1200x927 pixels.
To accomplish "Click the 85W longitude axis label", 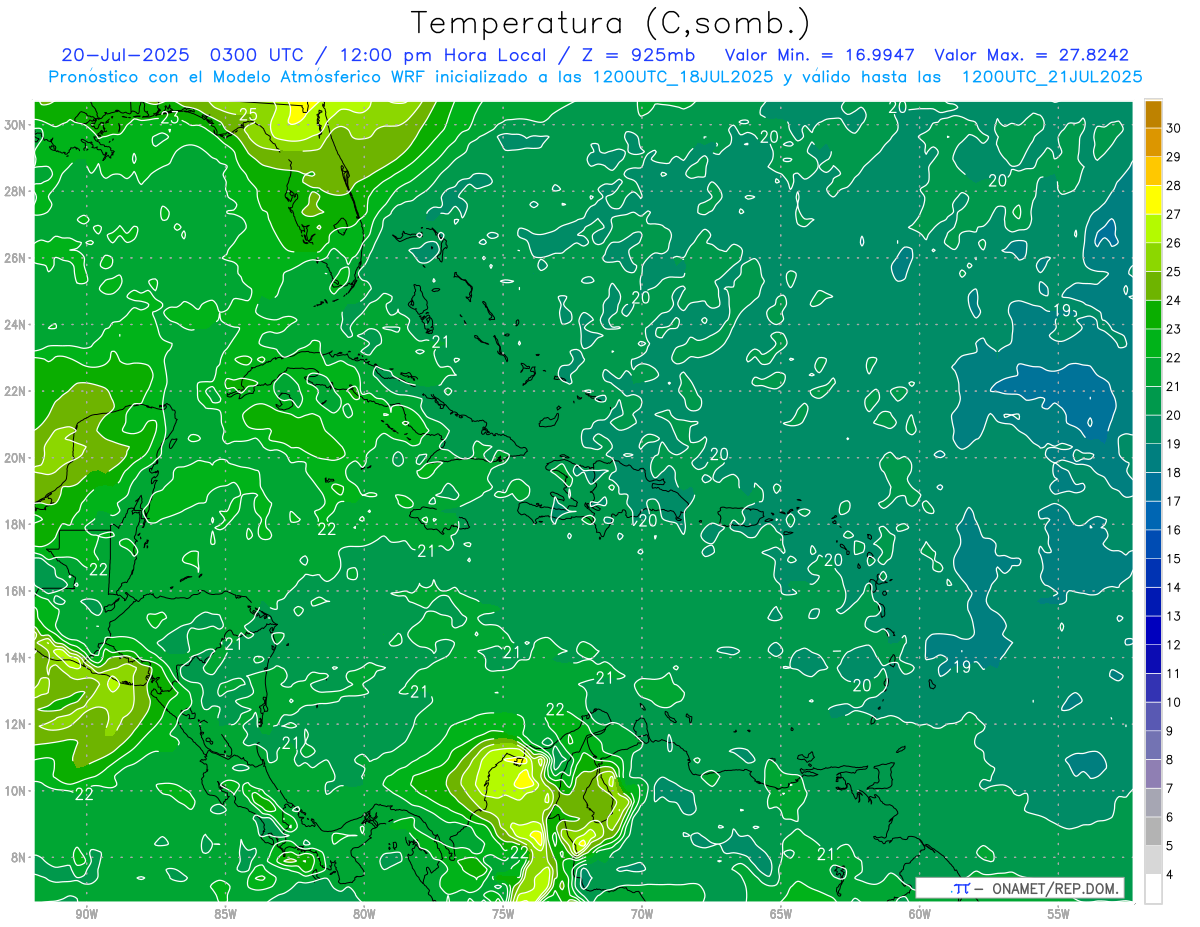I will [225, 915].
